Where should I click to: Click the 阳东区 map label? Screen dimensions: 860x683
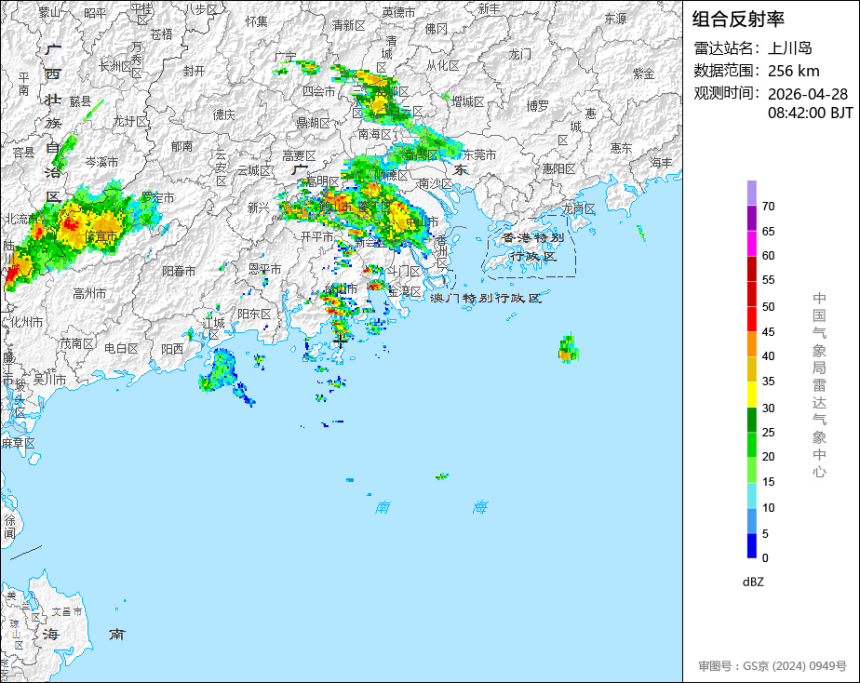coord(254,314)
